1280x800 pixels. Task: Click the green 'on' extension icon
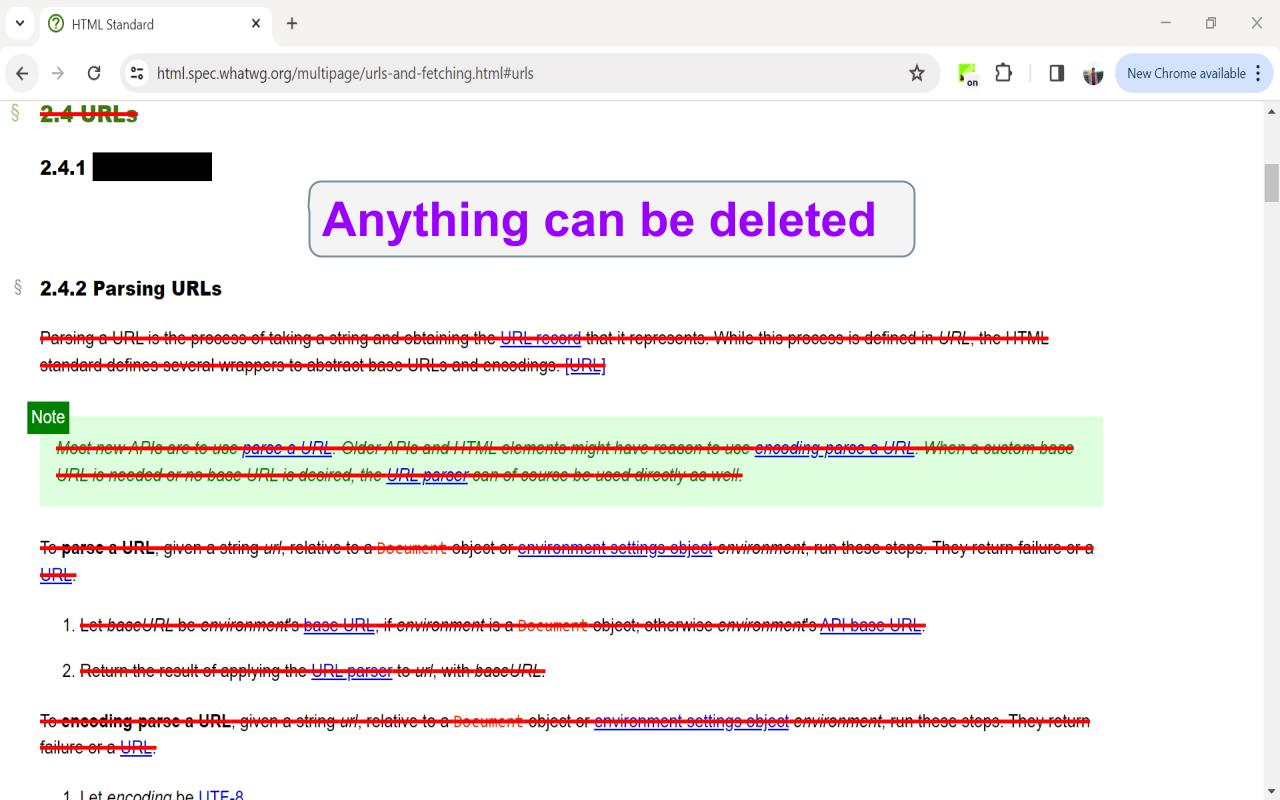pos(967,74)
